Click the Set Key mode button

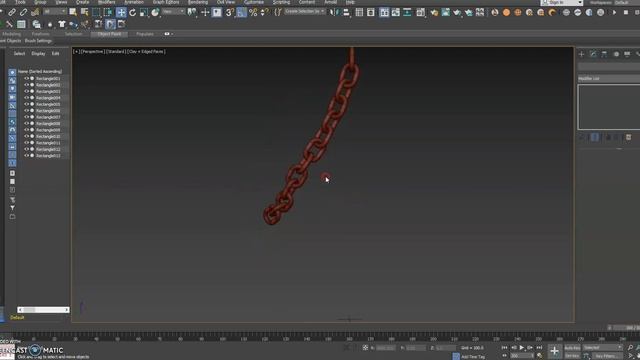click(x=572, y=356)
